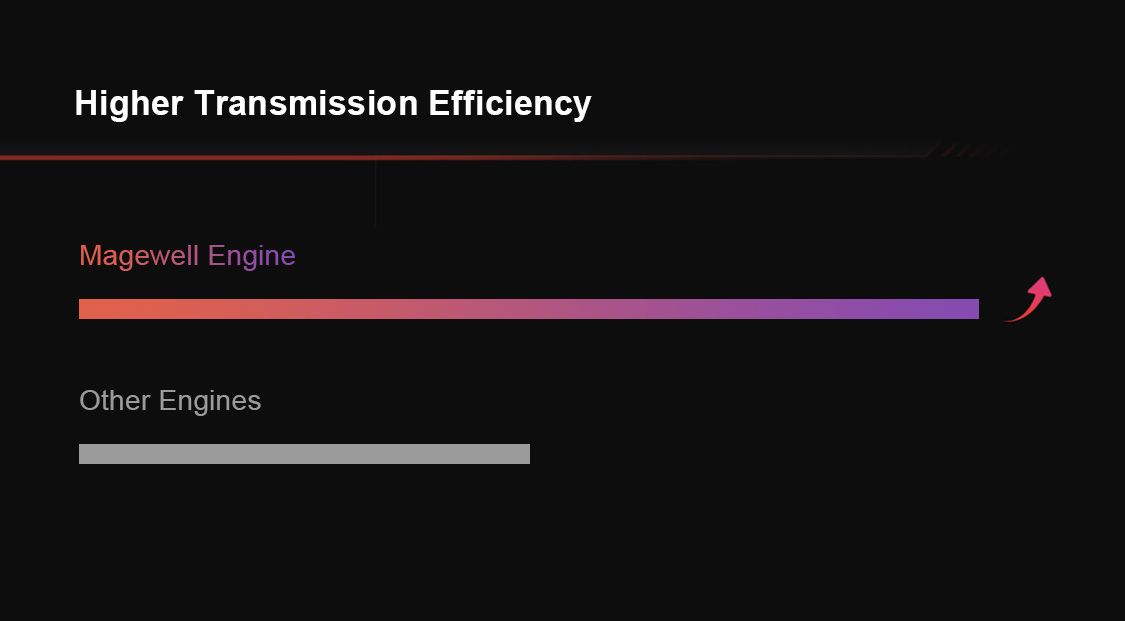This screenshot has width=1125, height=621.
Task: Click the purple "Engine" word beside Magewell
Action: [252, 256]
